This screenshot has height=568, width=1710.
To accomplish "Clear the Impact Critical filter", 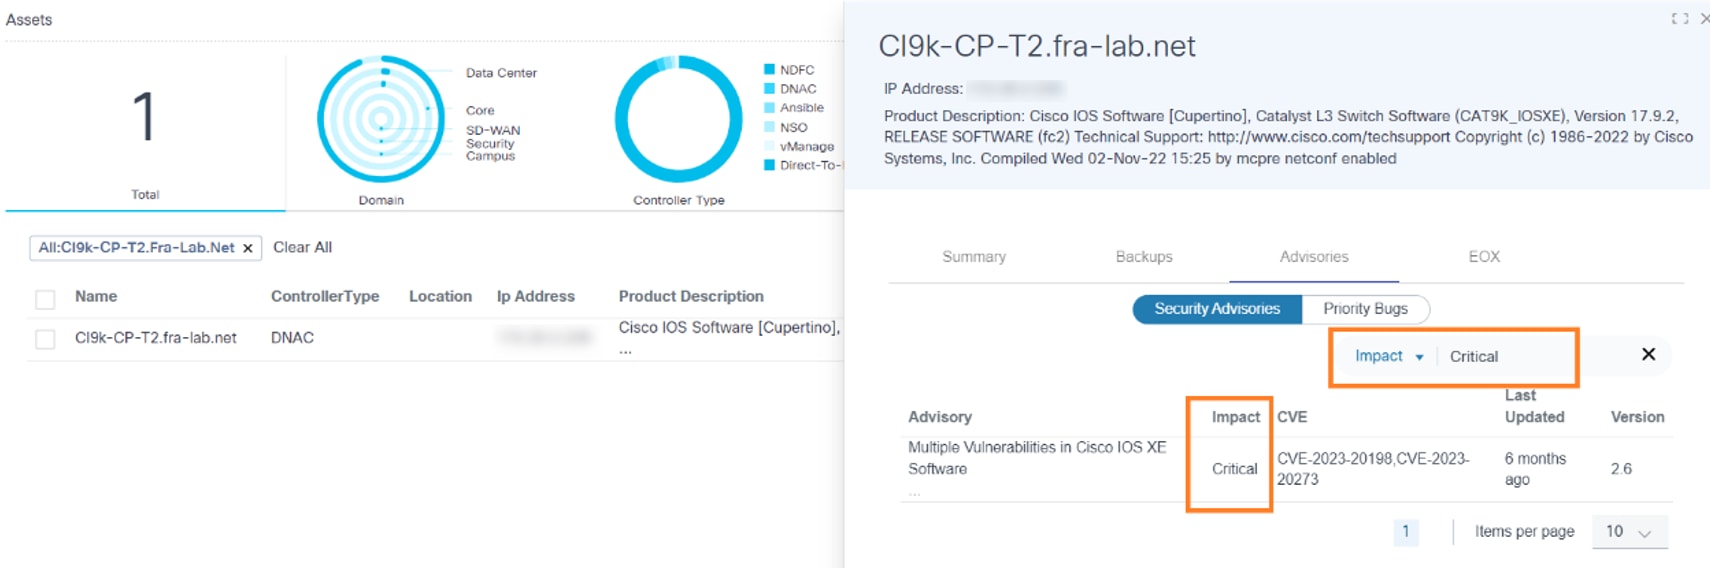I will point(1648,355).
